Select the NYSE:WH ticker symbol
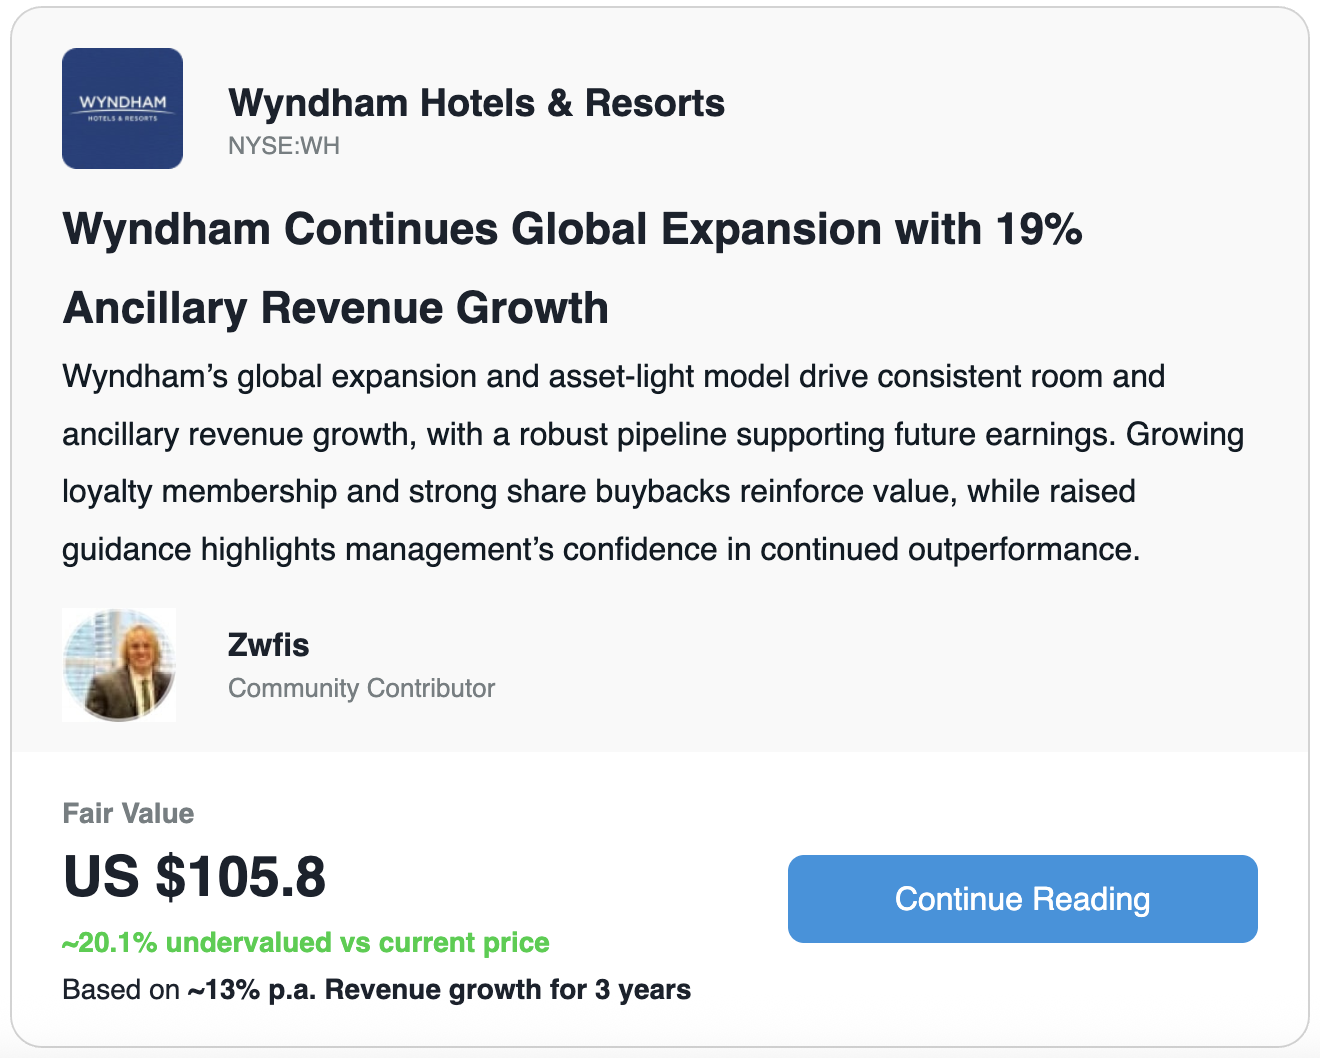Viewport: 1320px width, 1058px height. (x=284, y=146)
